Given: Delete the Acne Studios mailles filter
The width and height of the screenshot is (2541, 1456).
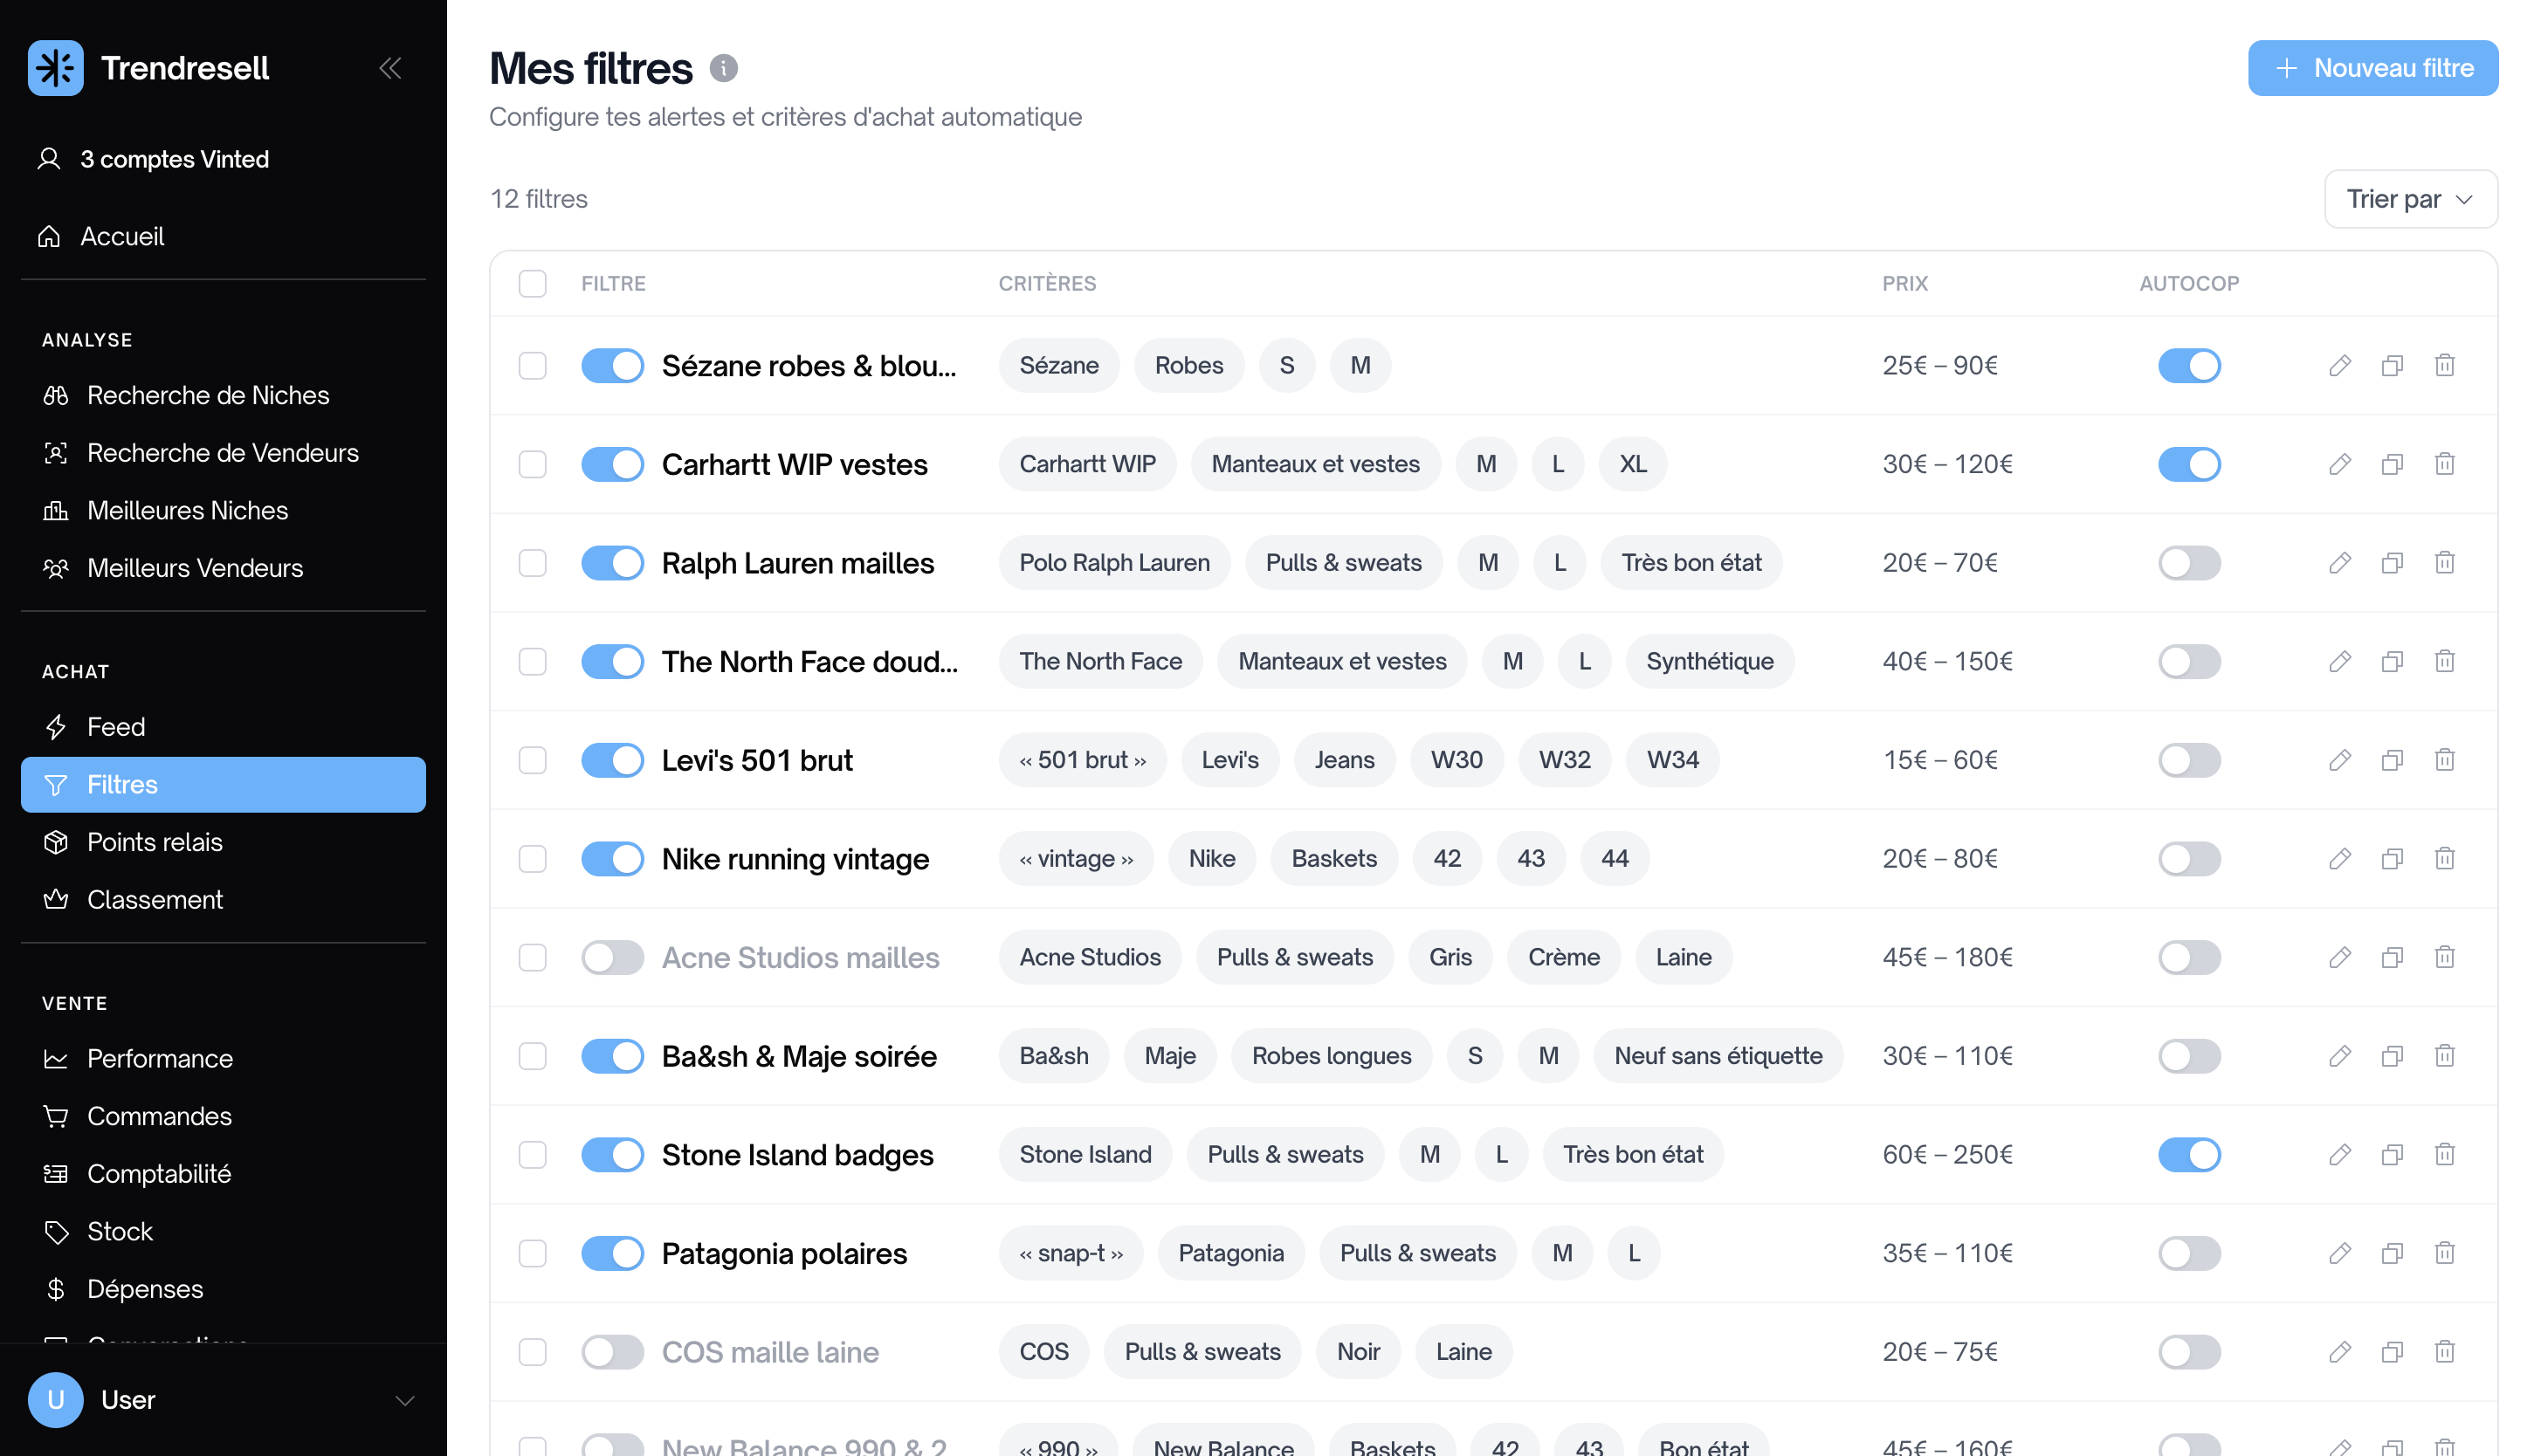Looking at the screenshot, I should pyautogui.click(x=2444, y=957).
